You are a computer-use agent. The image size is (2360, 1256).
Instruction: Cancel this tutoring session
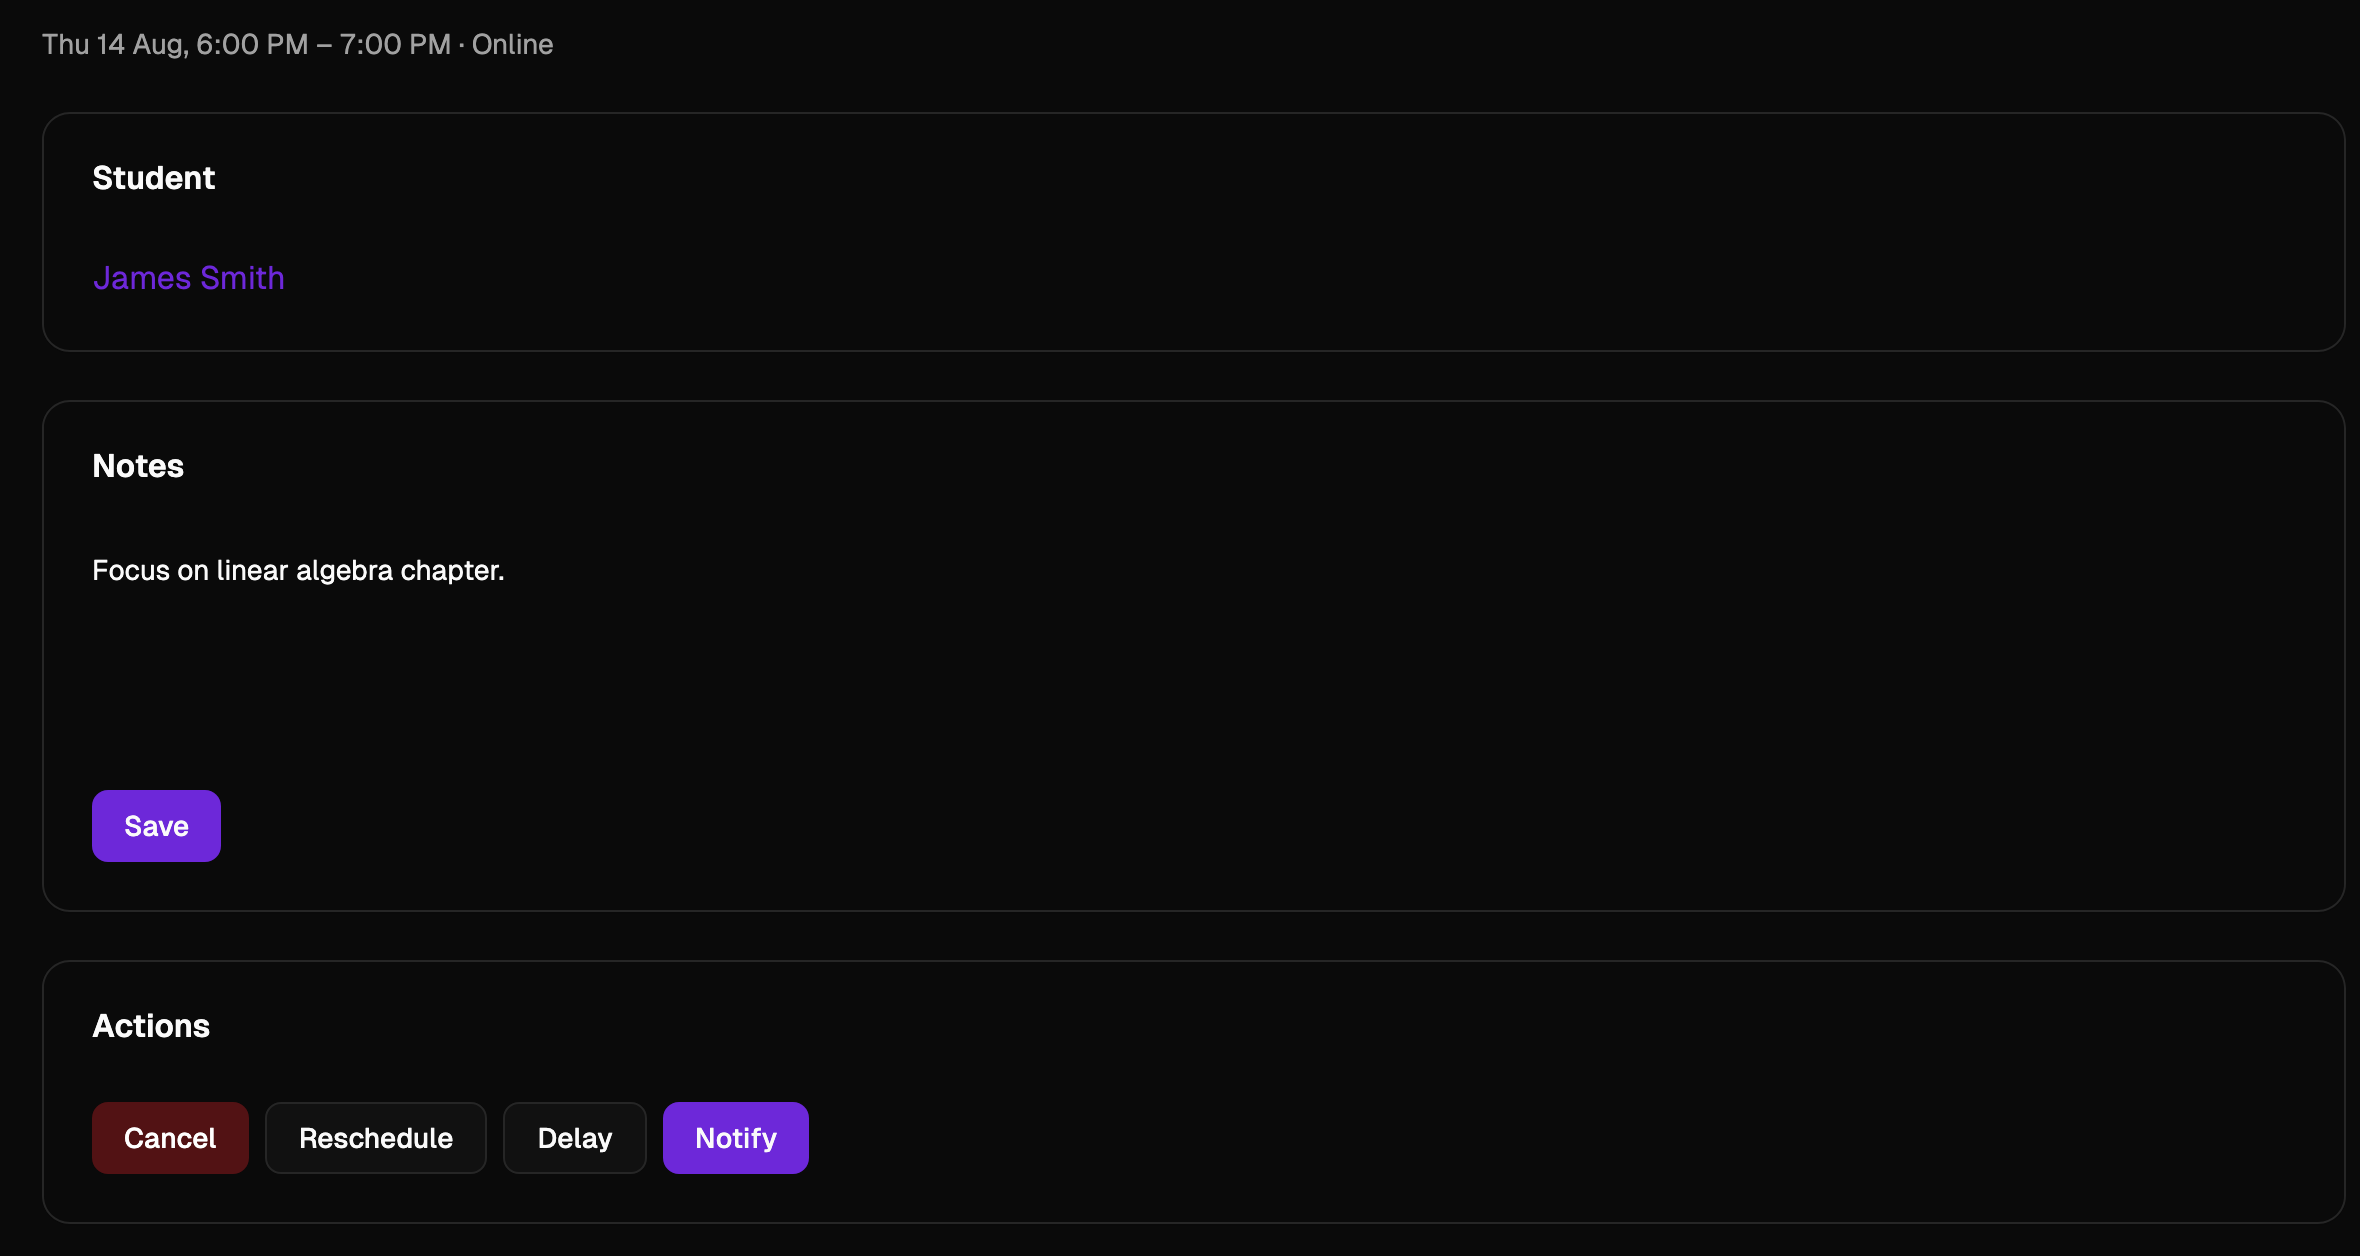tap(170, 1138)
